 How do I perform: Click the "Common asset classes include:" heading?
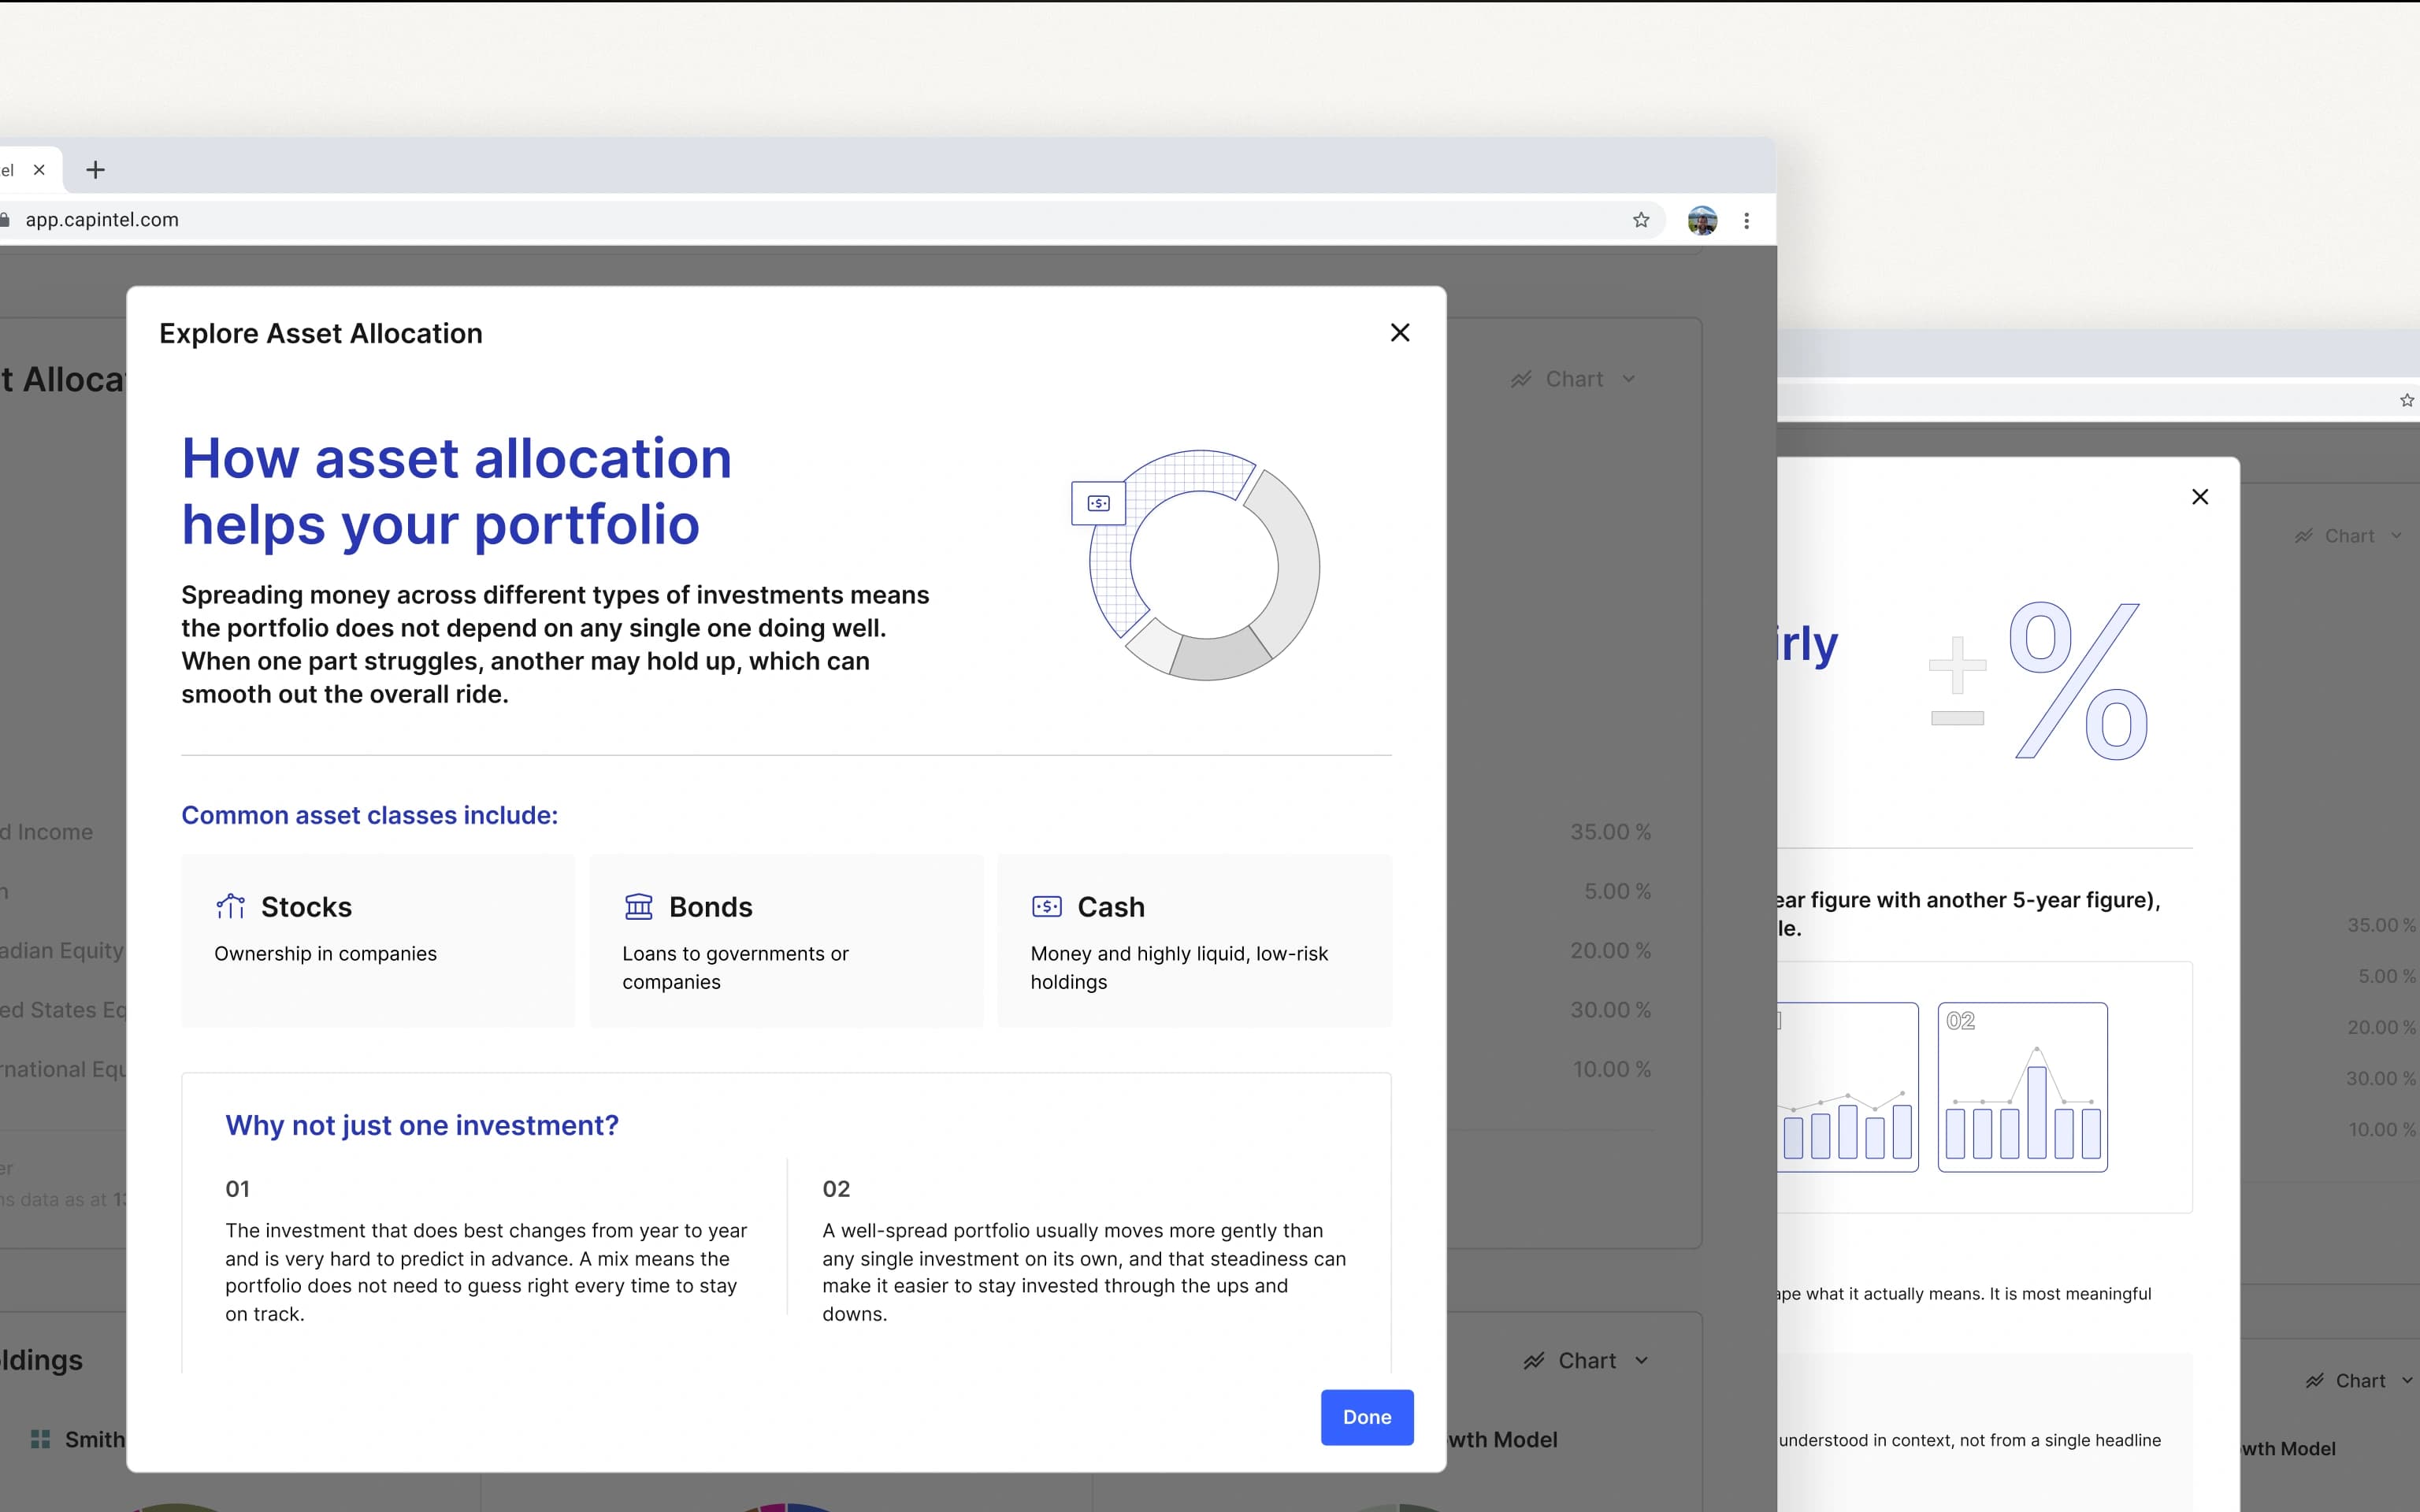point(369,815)
